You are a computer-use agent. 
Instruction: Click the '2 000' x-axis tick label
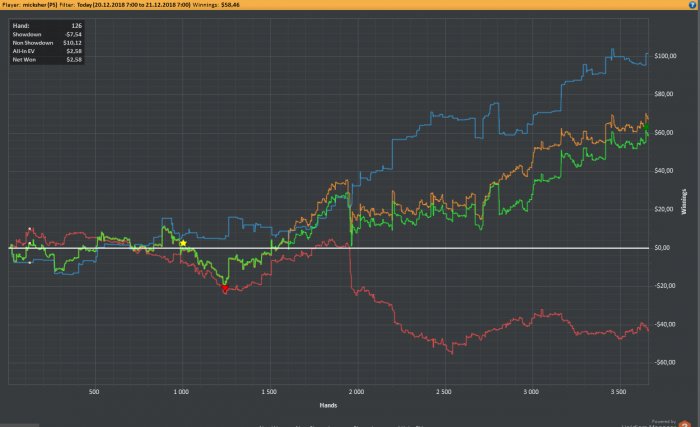(356, 392)
